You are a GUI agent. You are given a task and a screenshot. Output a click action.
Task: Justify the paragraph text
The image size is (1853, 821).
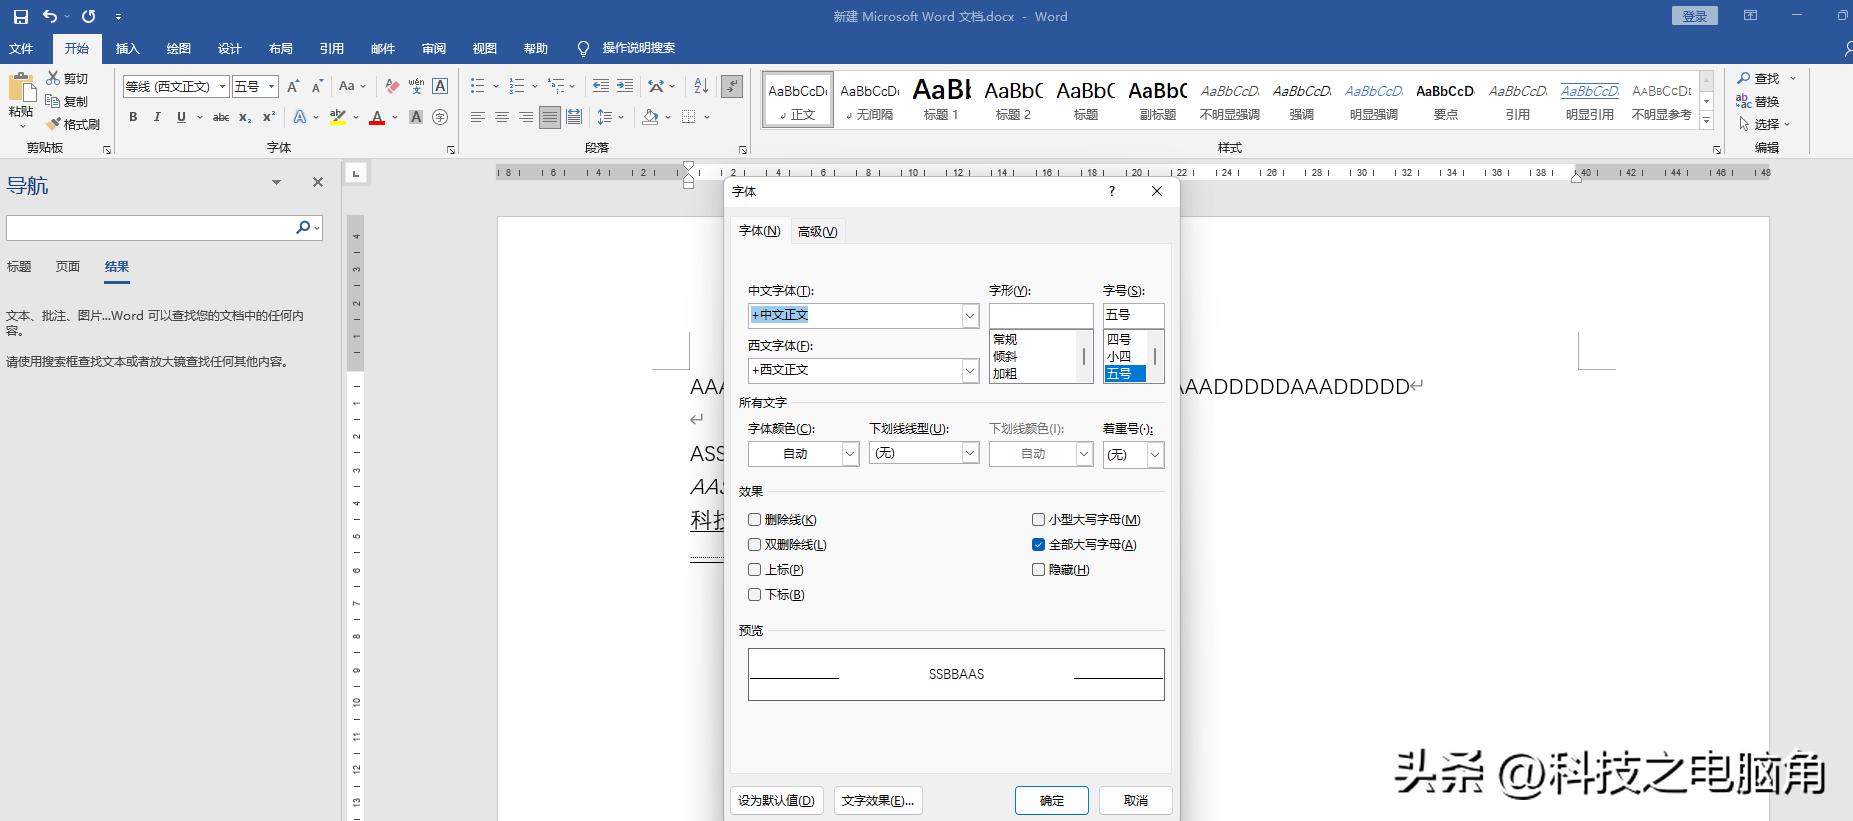pyautogui.click(x=550, y=117)
